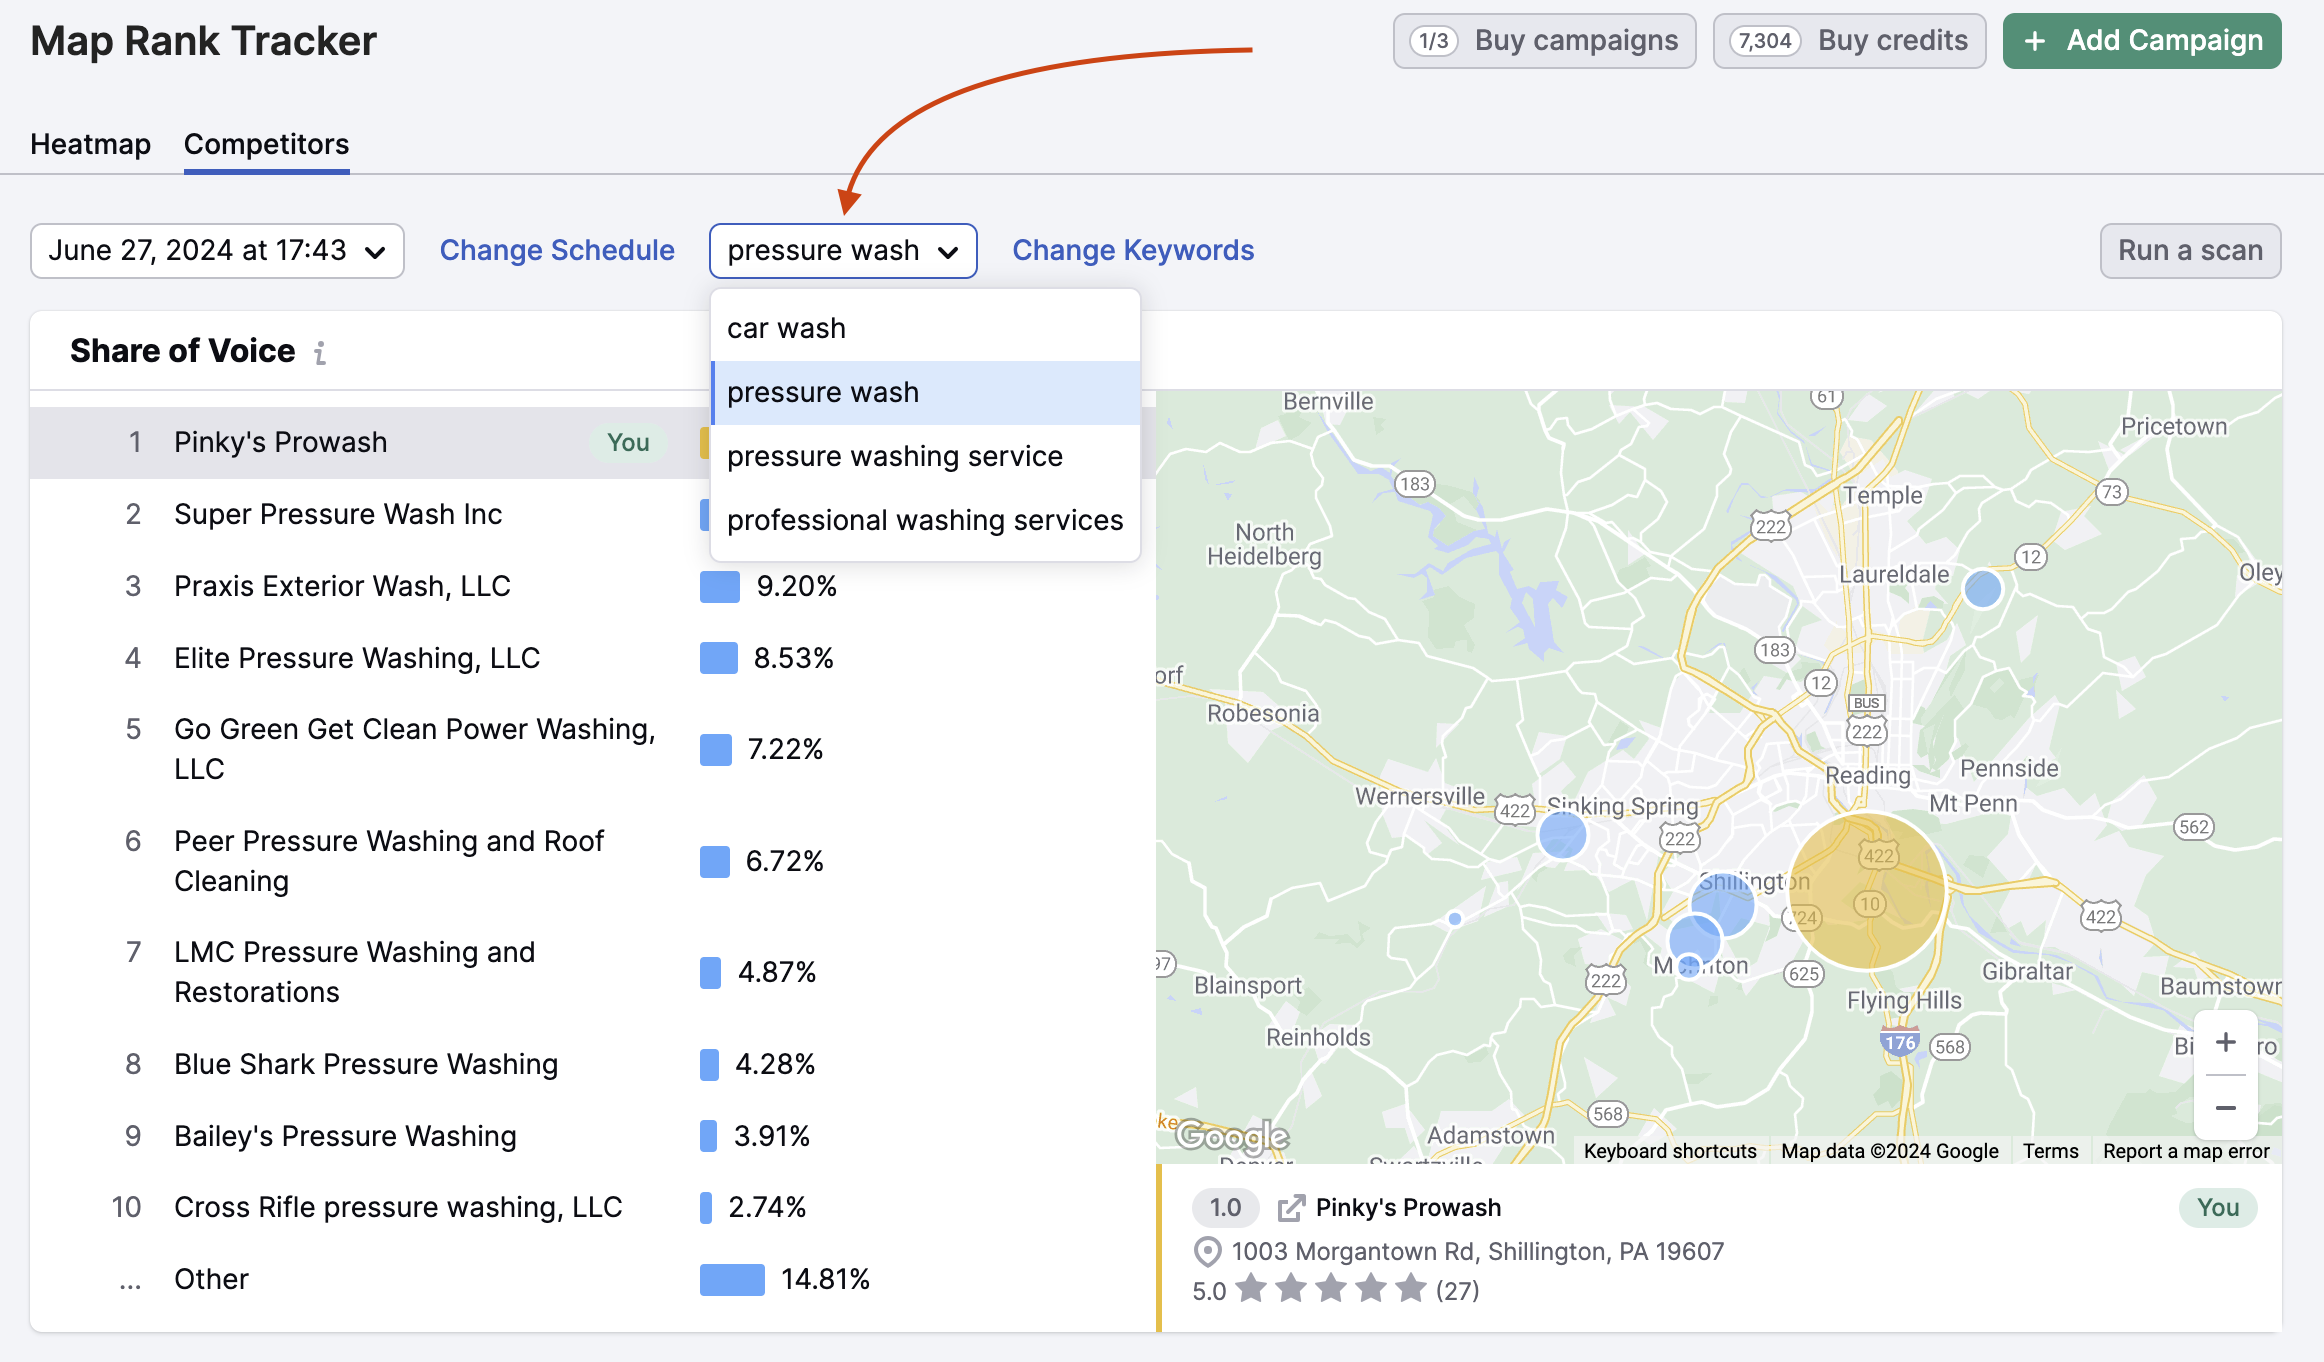Select car wash from the keyword list

[x=925, y=328]
